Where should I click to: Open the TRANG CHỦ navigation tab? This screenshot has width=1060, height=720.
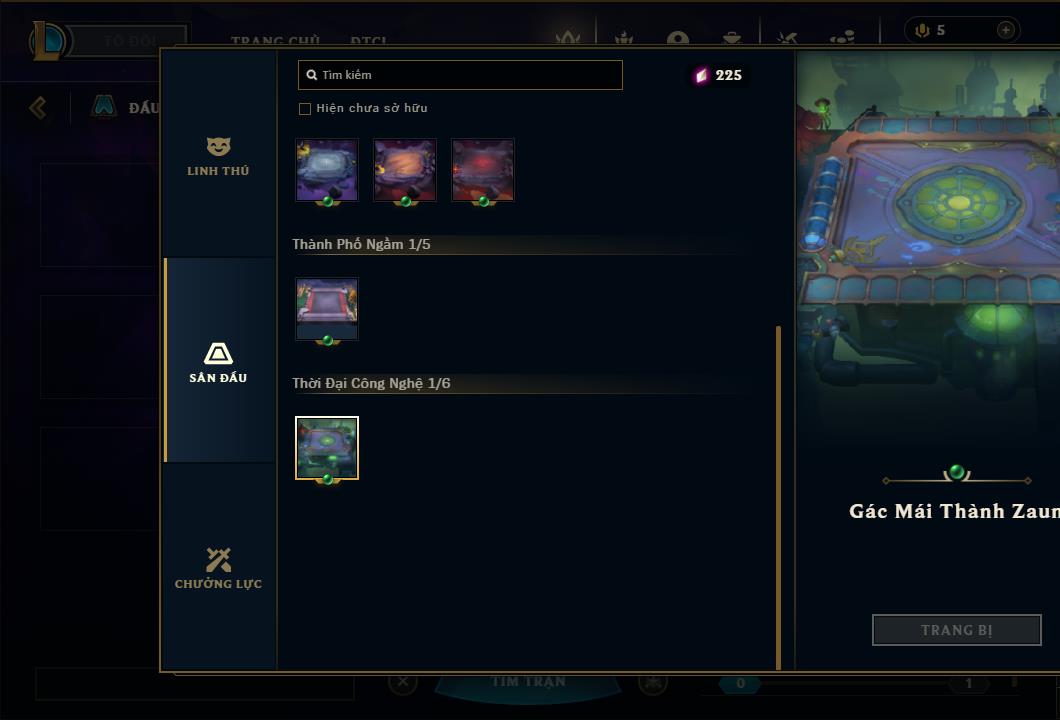point(275,41)
